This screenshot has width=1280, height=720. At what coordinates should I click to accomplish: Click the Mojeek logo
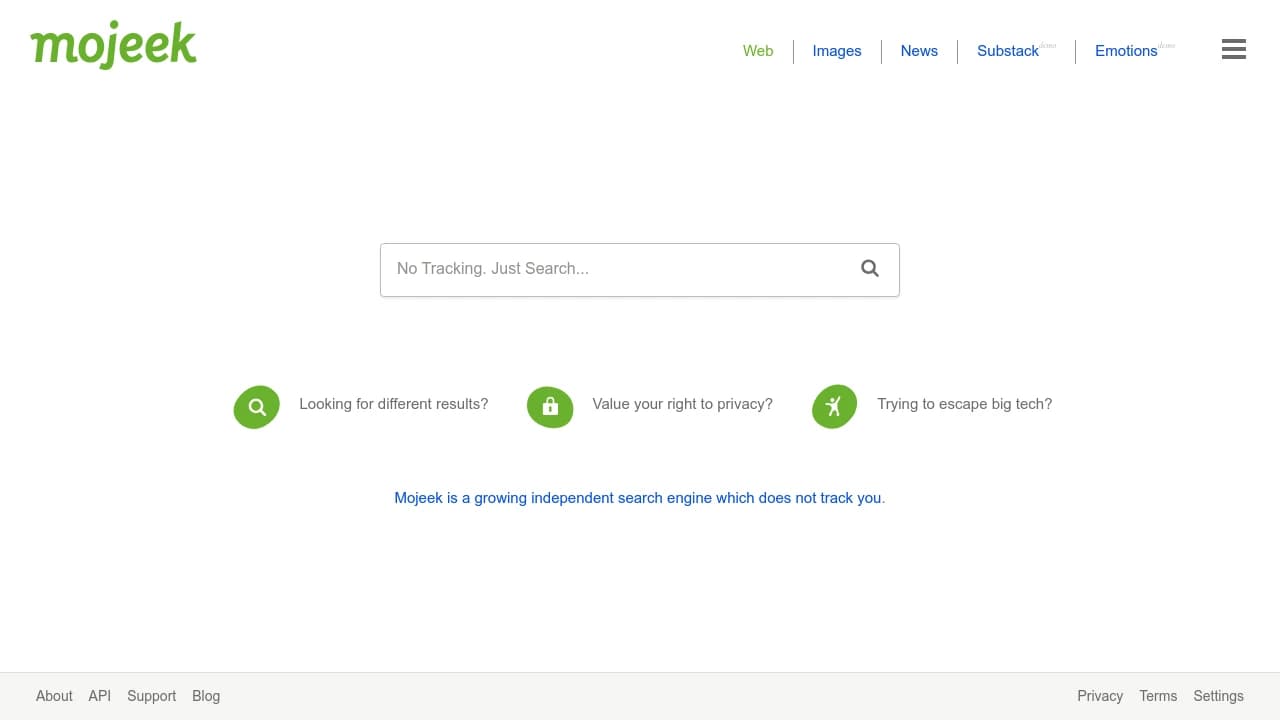114,45
